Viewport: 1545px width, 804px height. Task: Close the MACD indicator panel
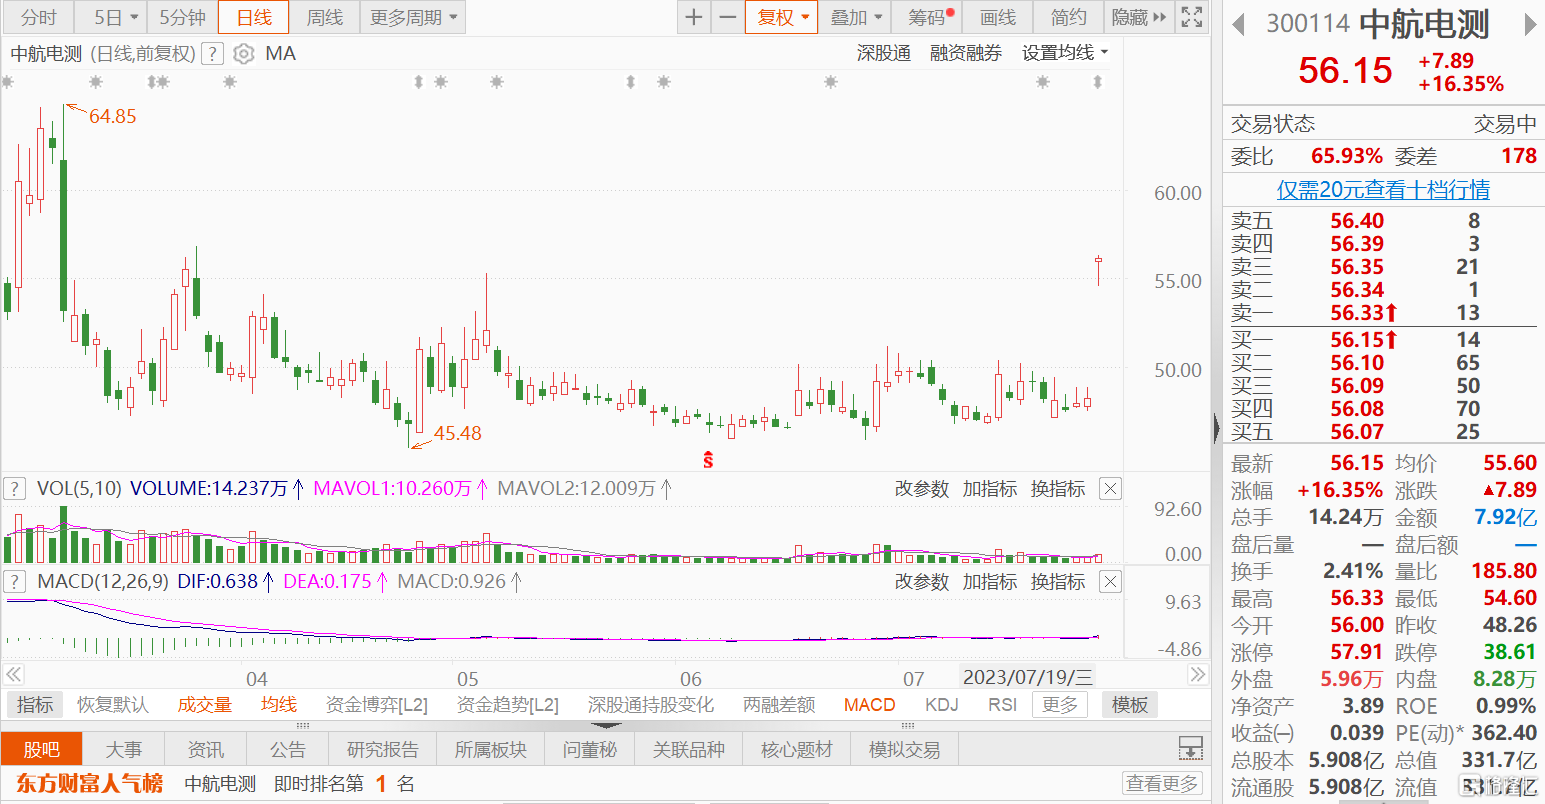click(x=1110, y=582)
